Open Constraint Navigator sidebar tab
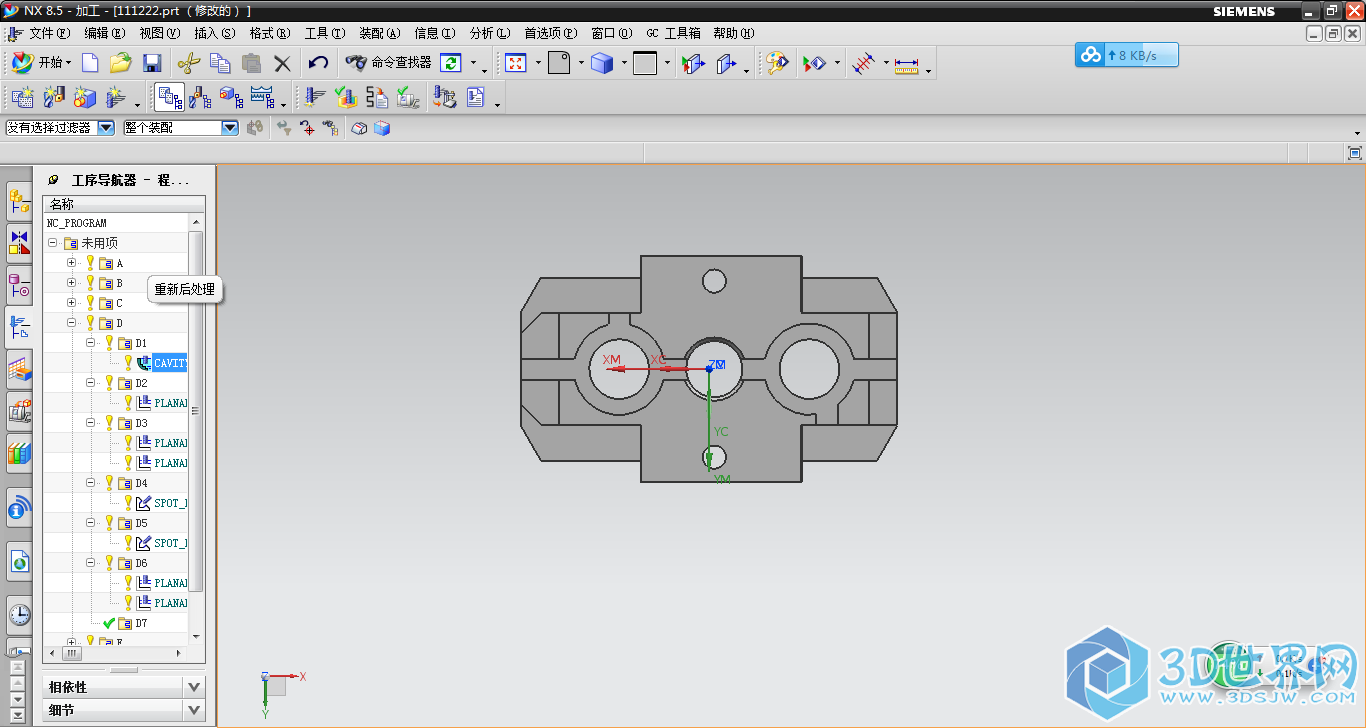The width and height of the screenshot is (1366, 728). (x=19, y=243)
